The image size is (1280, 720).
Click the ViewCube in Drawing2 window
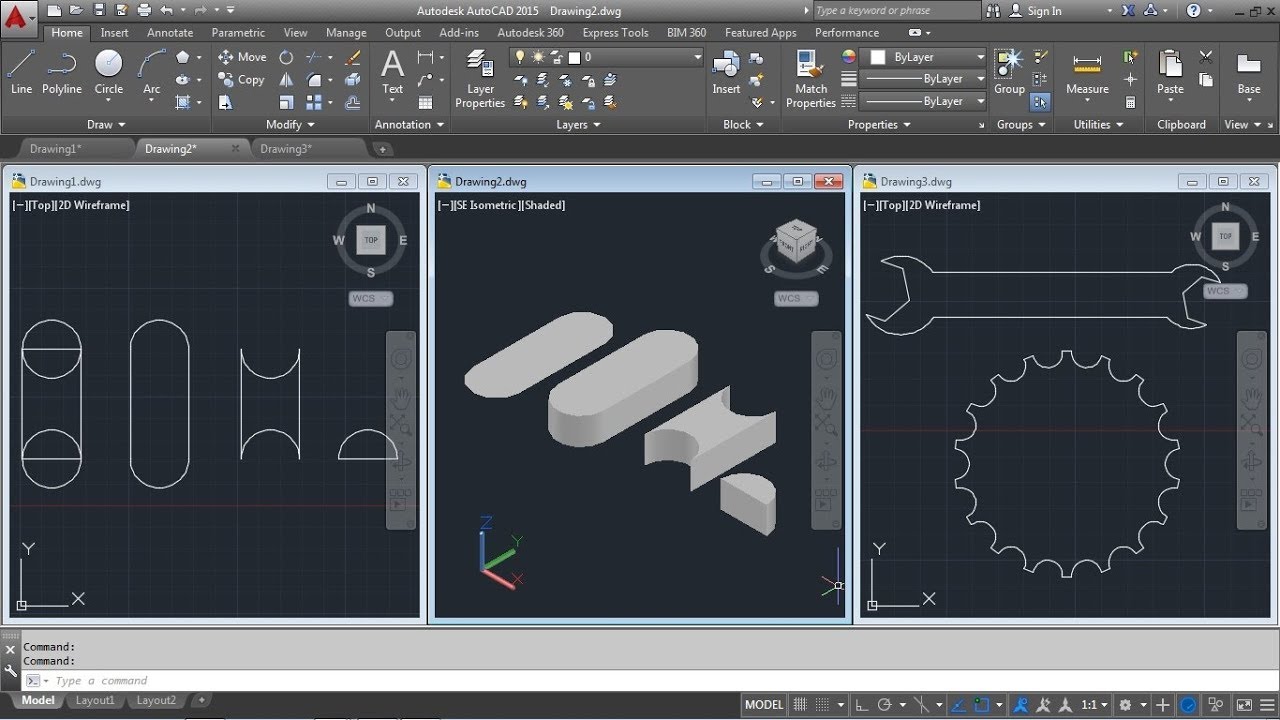tap(796, 241)
